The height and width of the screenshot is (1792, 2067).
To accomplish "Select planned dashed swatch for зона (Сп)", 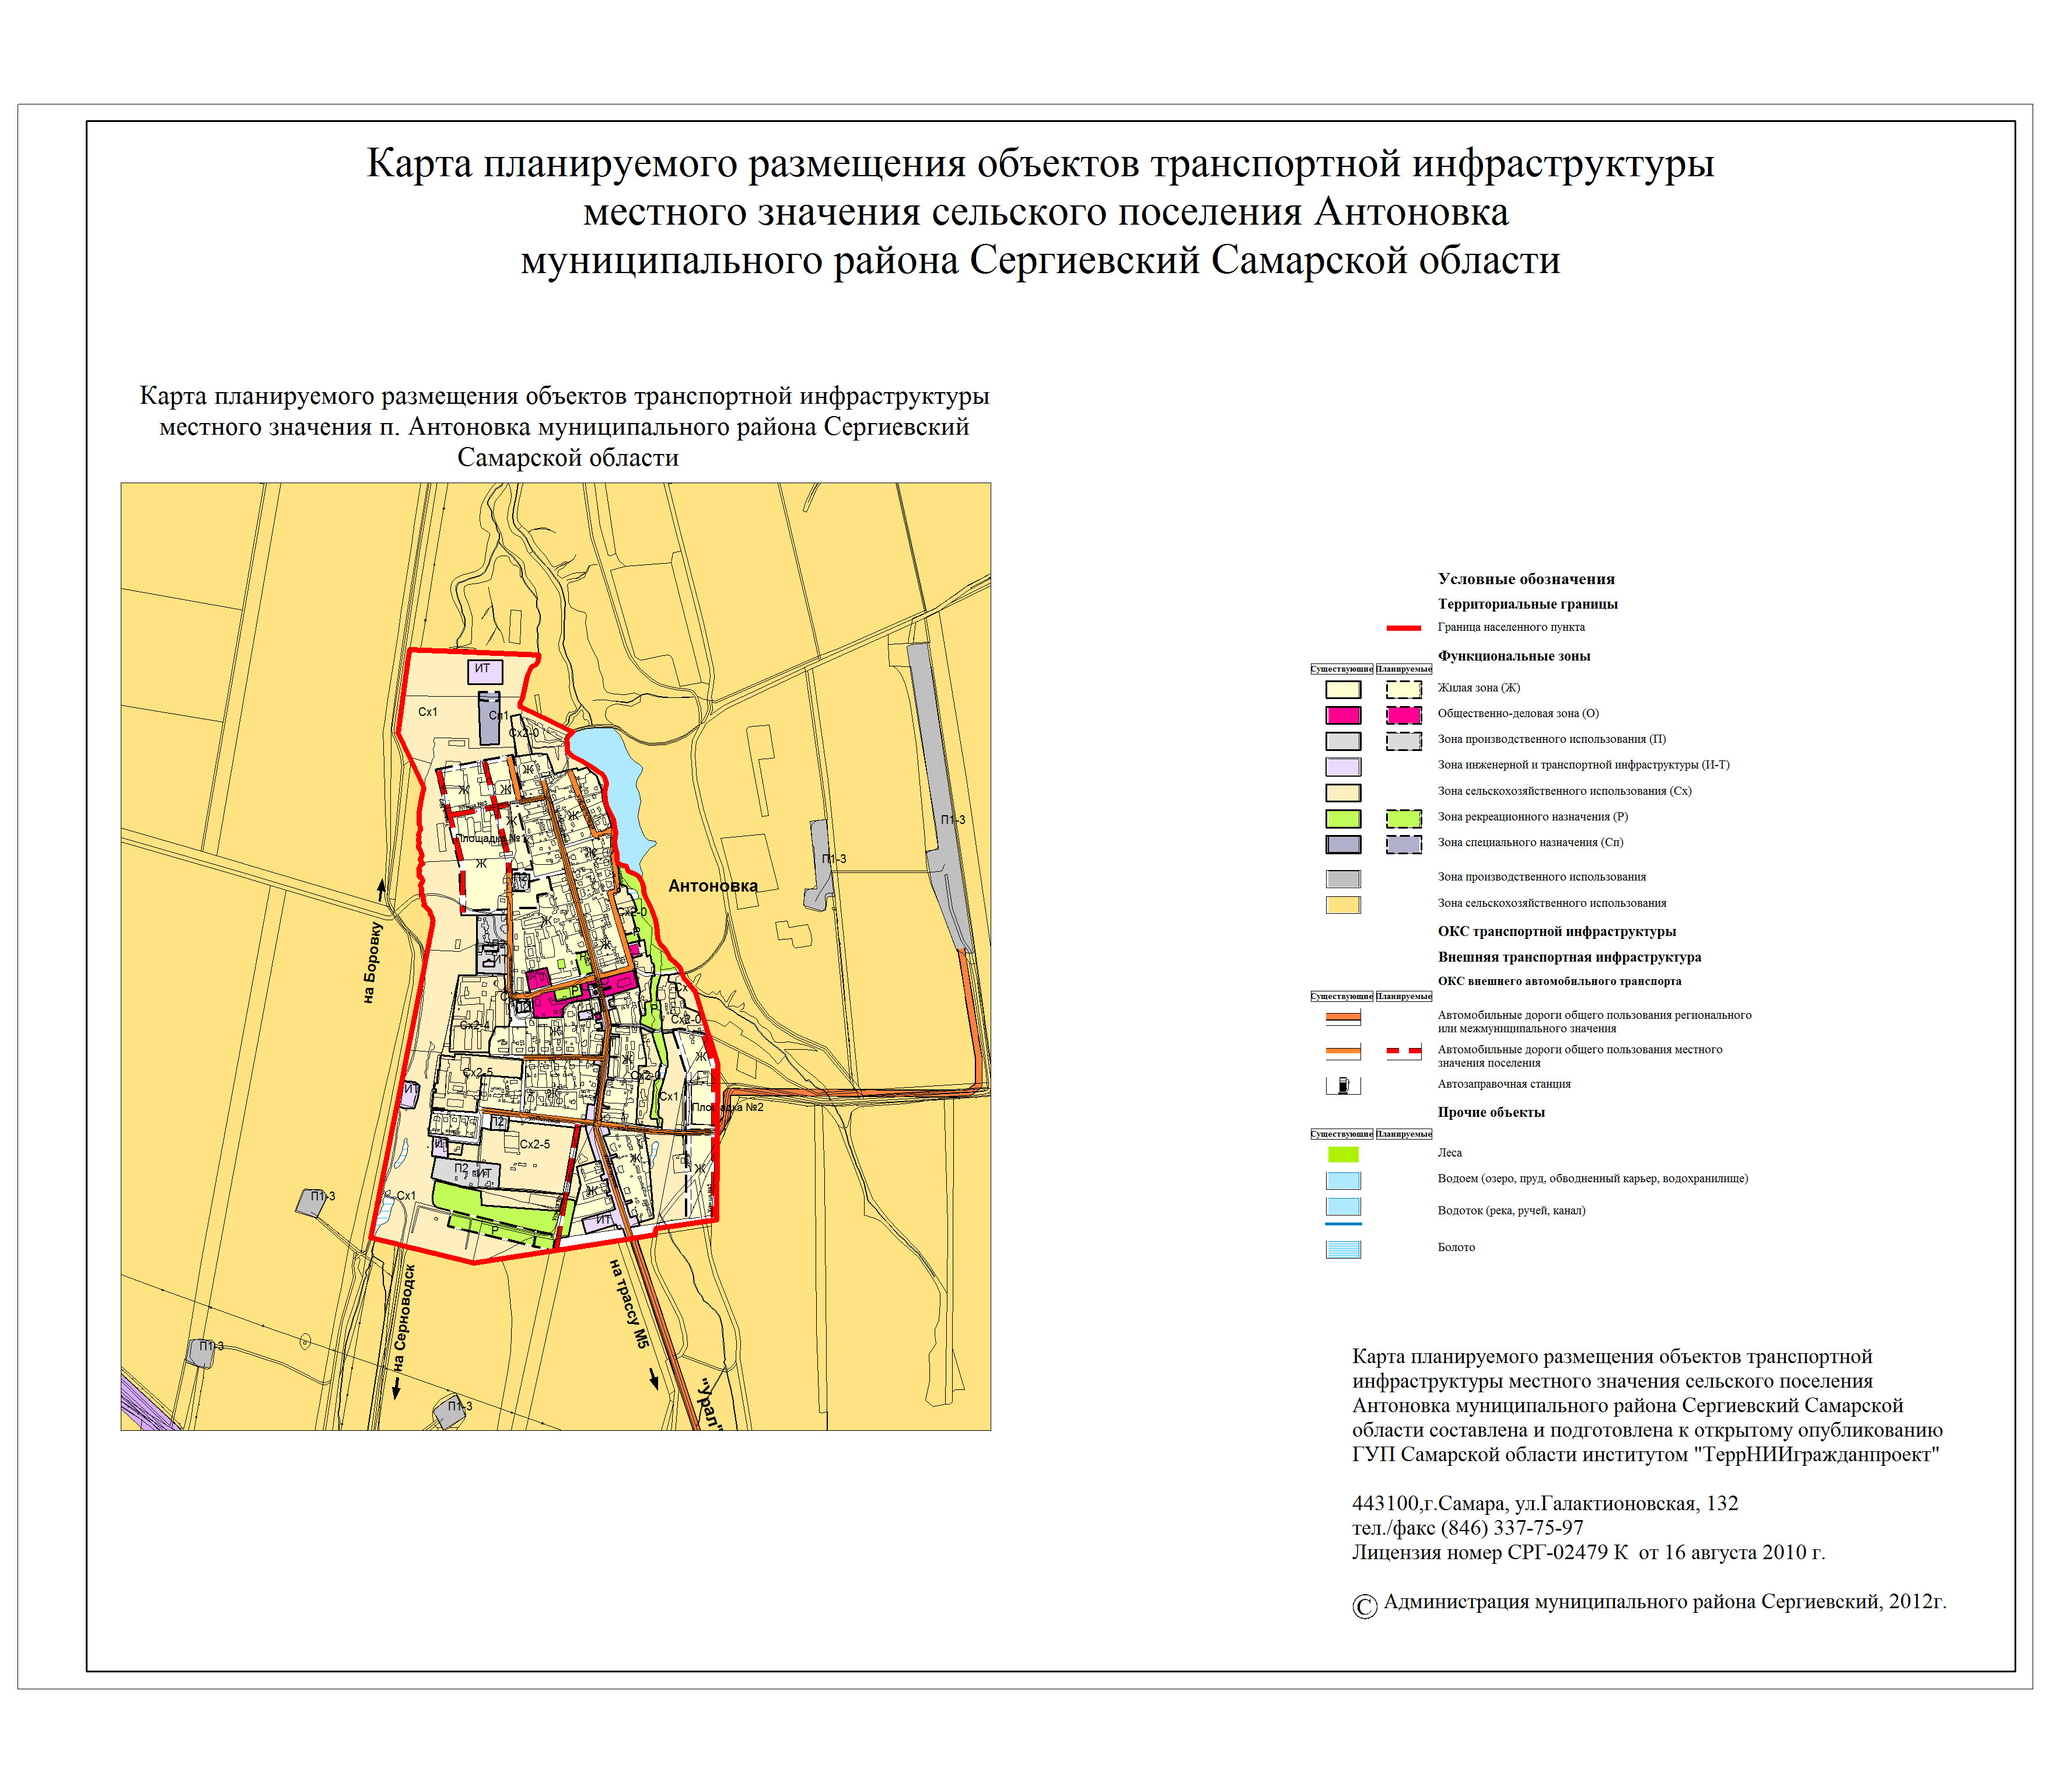I will [1404, 844].
